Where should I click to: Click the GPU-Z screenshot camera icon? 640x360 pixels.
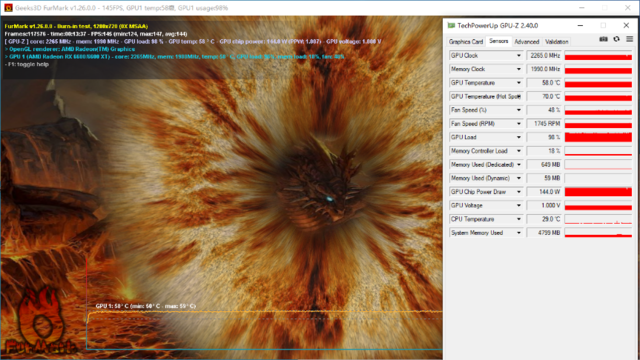603,39
